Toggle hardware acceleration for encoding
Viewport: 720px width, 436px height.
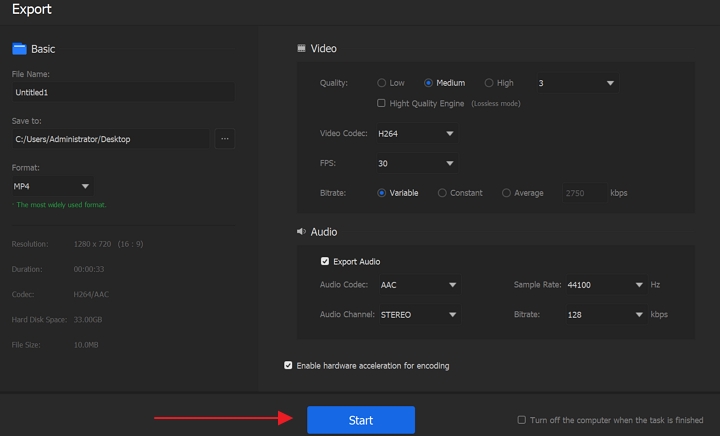pyautogui.click(x=289, y=366)
